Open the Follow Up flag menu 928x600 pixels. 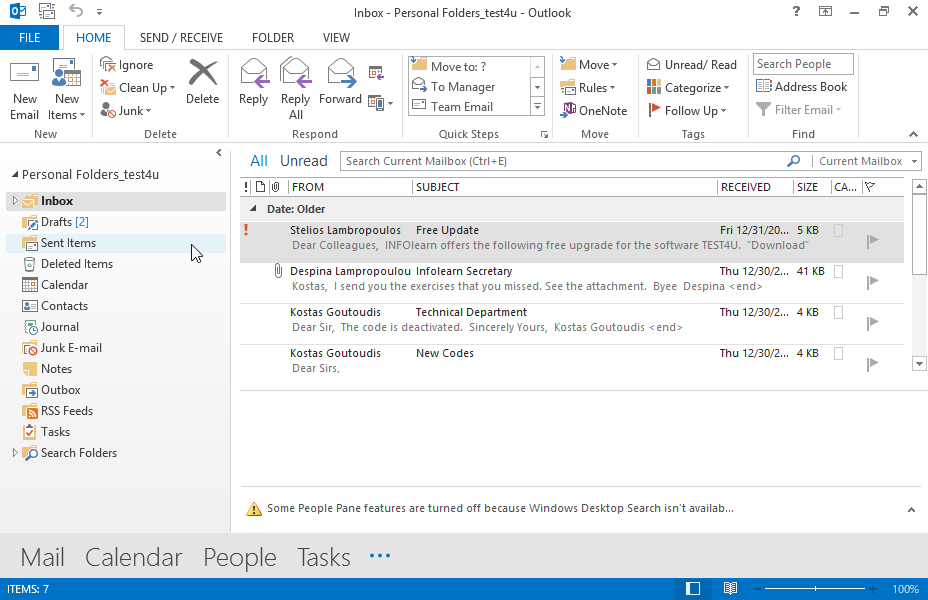[x=687, y=111]
